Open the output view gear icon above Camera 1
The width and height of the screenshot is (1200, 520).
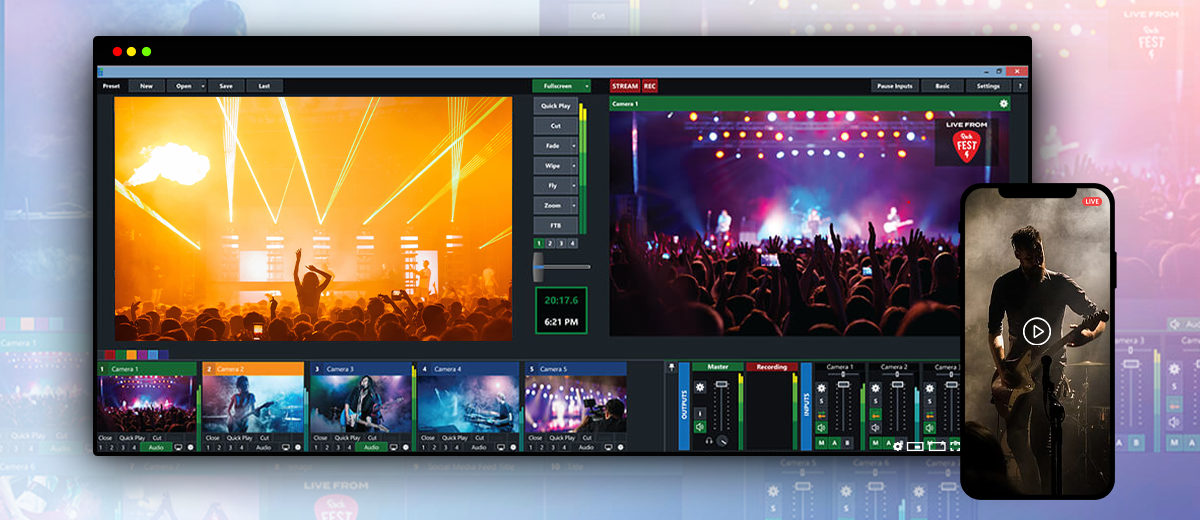click(1003, 103)
